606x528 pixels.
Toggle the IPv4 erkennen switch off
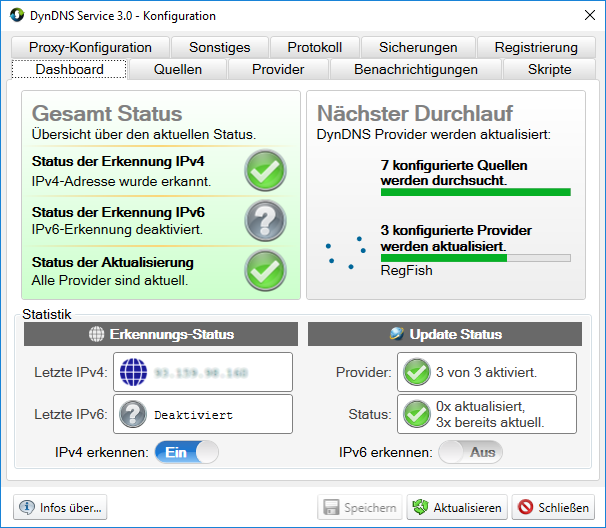187,452
